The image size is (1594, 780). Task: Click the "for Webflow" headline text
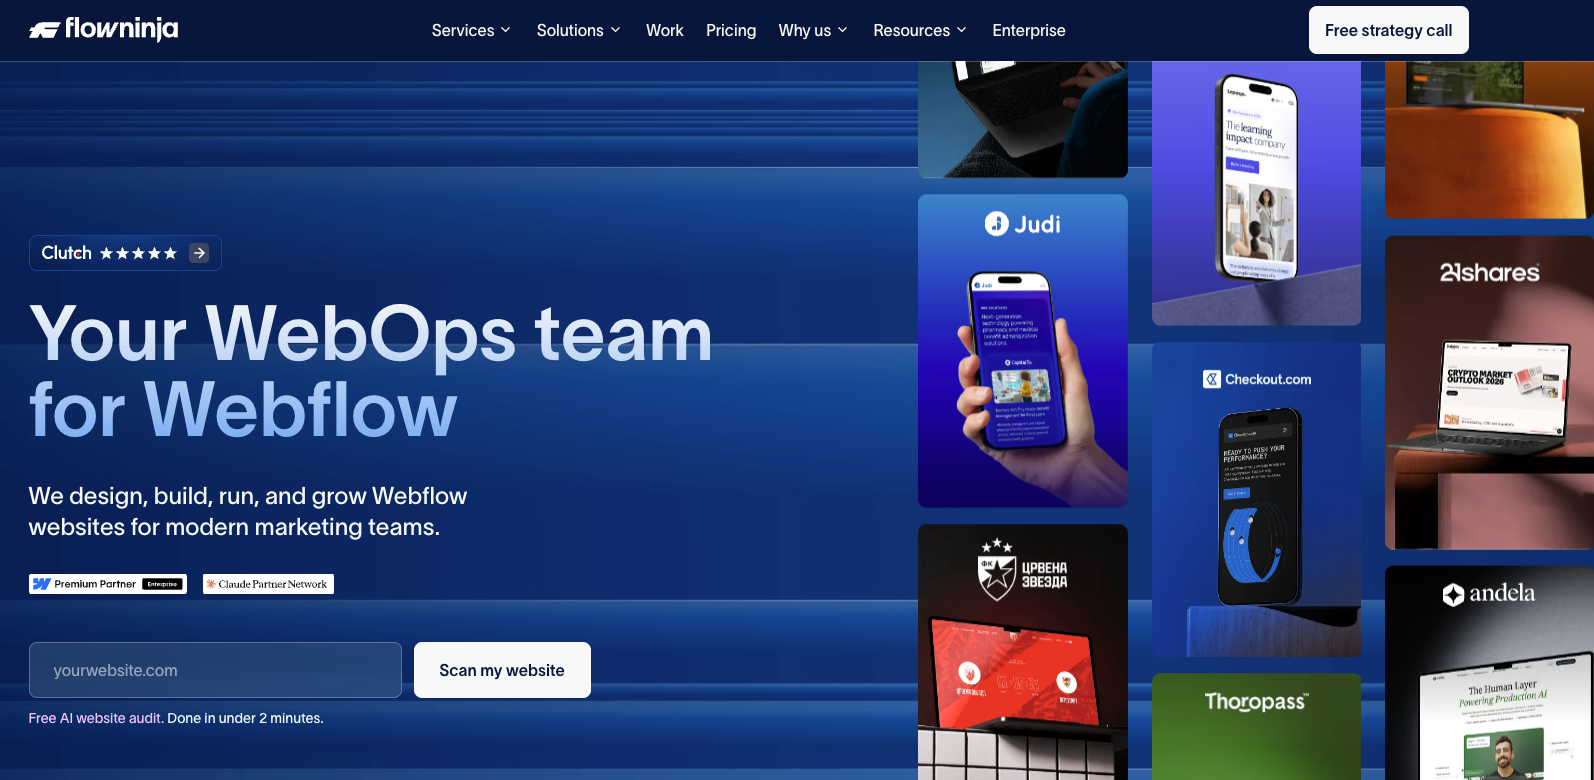point(243,410)
